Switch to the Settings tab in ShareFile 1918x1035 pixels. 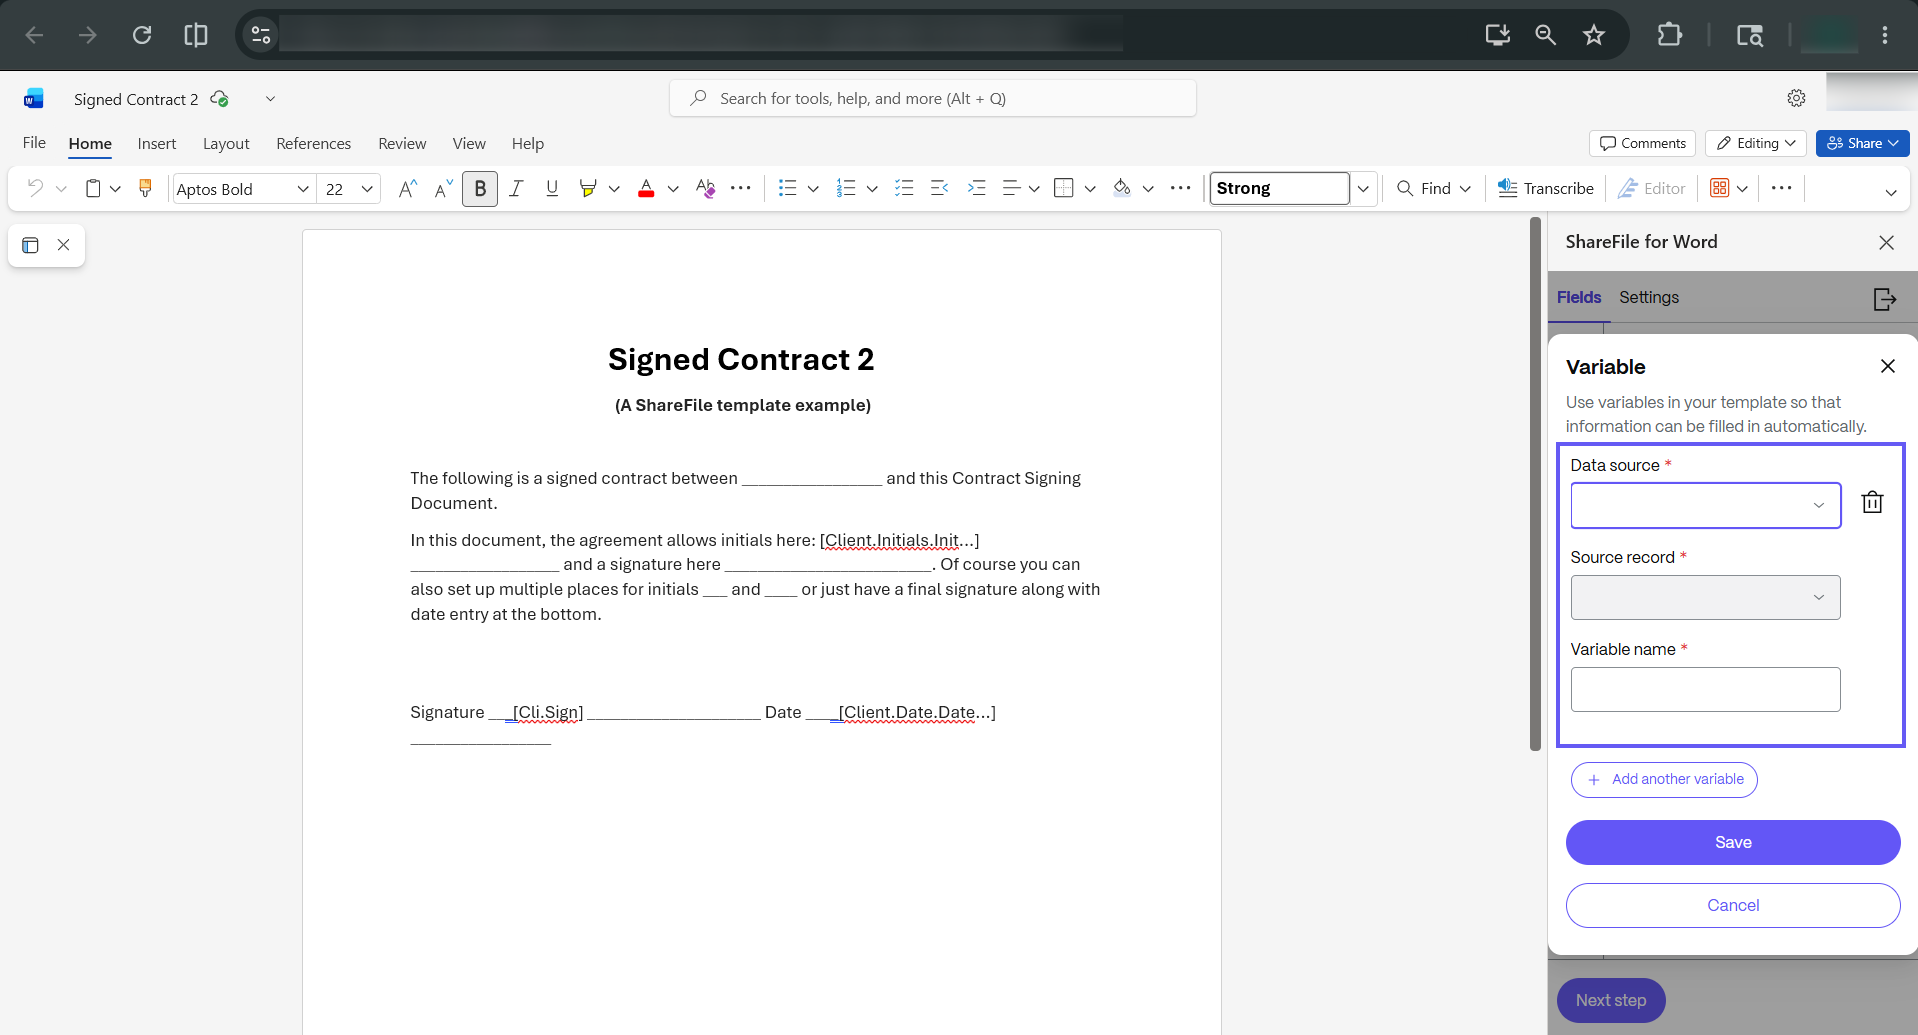(1649, 297)
